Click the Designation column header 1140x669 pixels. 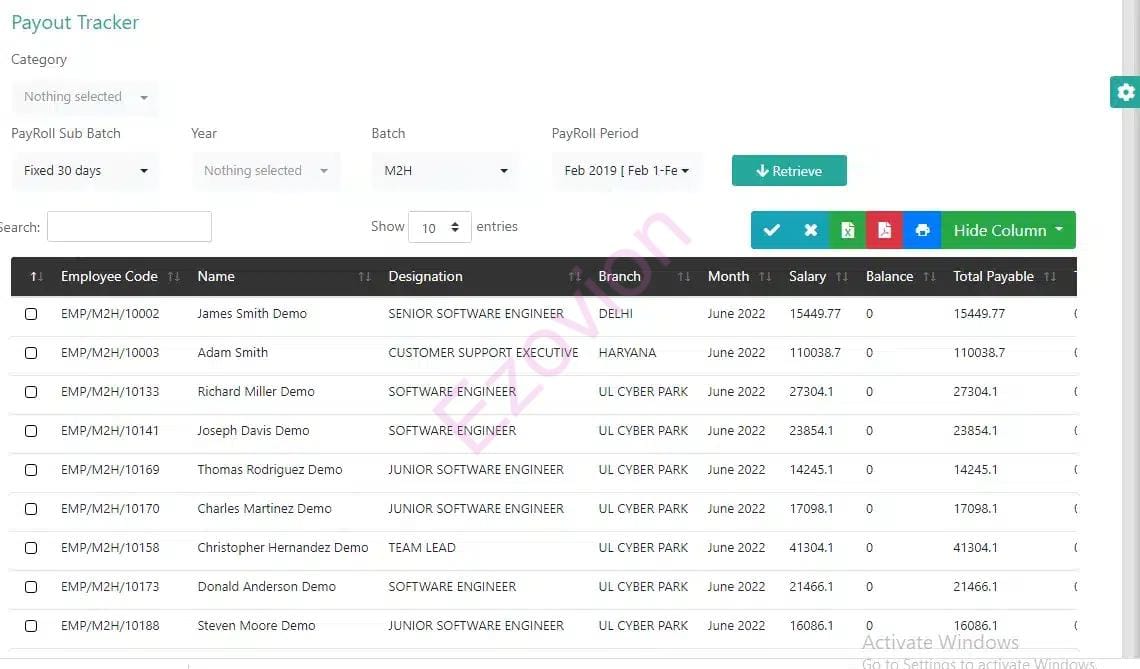(425, 277)
